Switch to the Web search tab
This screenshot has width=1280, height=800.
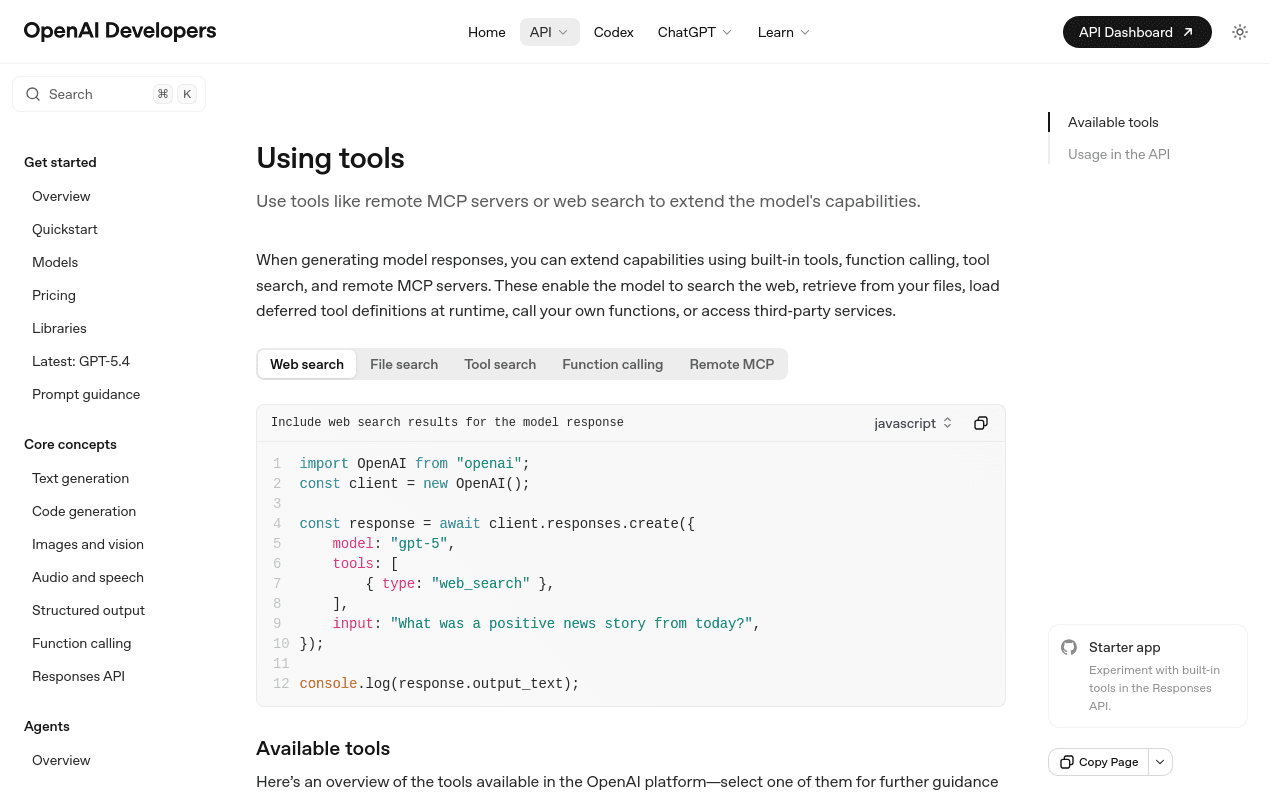click(307, 364)
